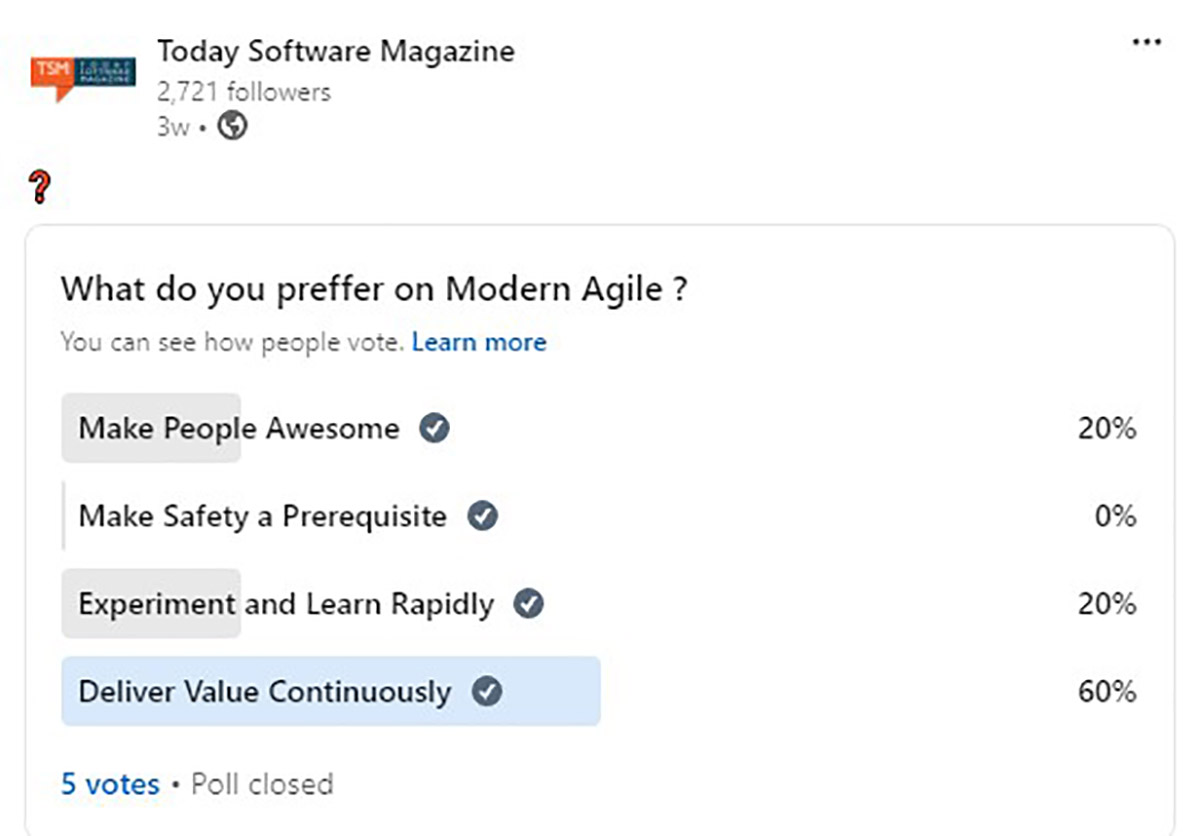Click the red question mark emoji
1200x836 pixels.
pos(40,187)
